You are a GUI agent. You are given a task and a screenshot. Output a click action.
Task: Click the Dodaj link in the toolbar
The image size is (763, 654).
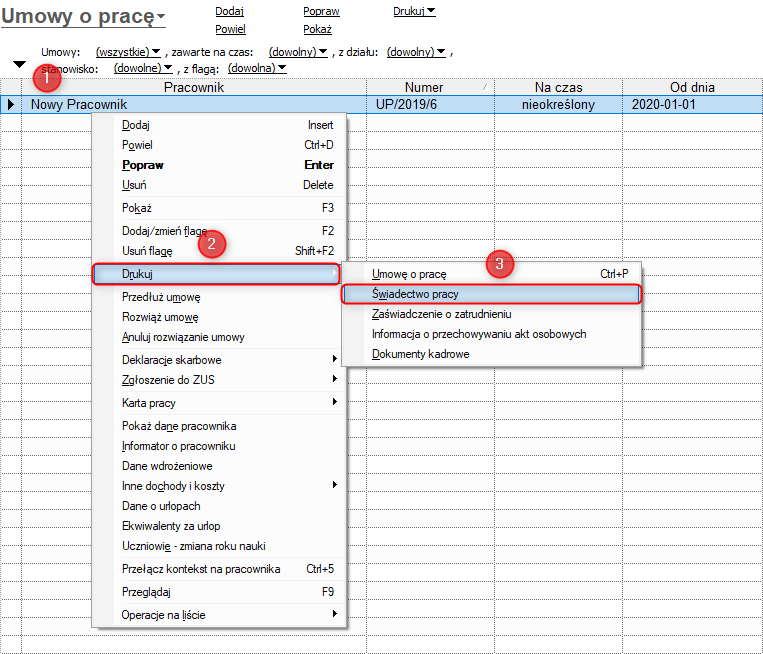click(230, 11)
